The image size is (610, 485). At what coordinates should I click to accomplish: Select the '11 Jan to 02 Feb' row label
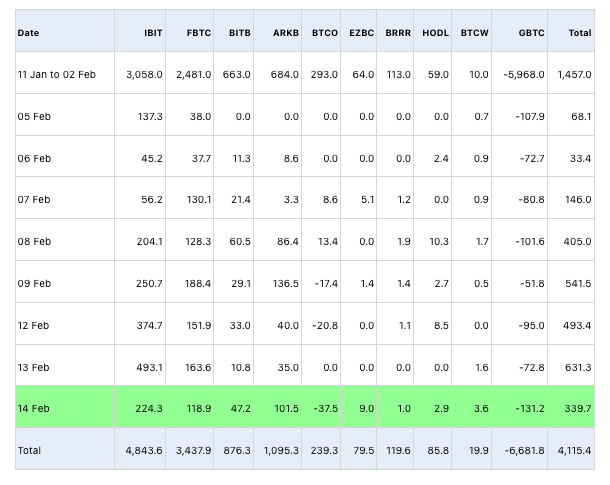(x=56, y=74)
